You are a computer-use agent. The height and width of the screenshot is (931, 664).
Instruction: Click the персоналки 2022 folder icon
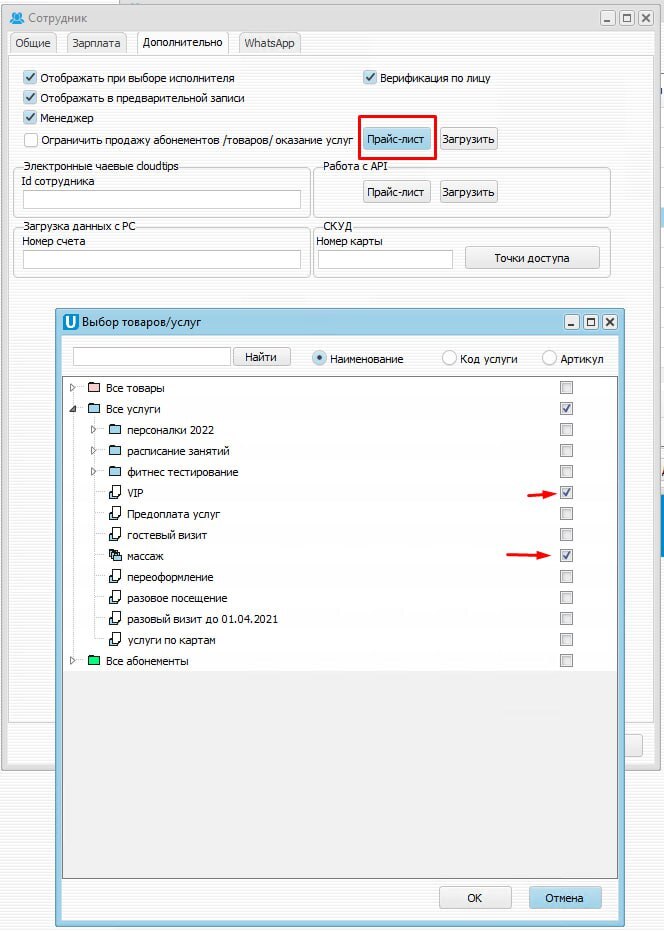115,429
